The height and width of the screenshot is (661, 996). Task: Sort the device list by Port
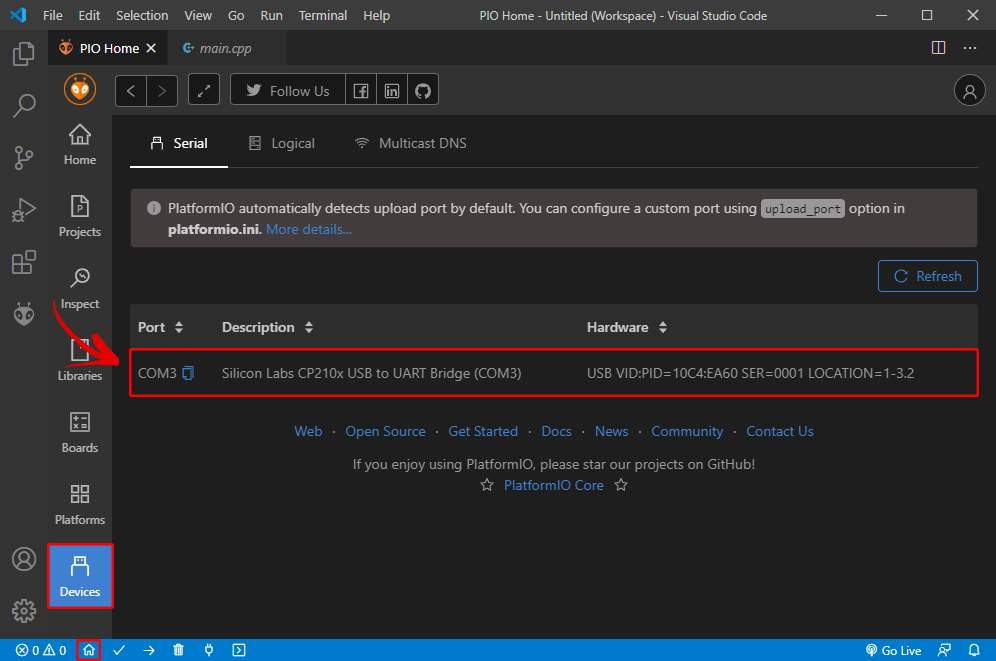pyautogui.click(x=160, y=327)
